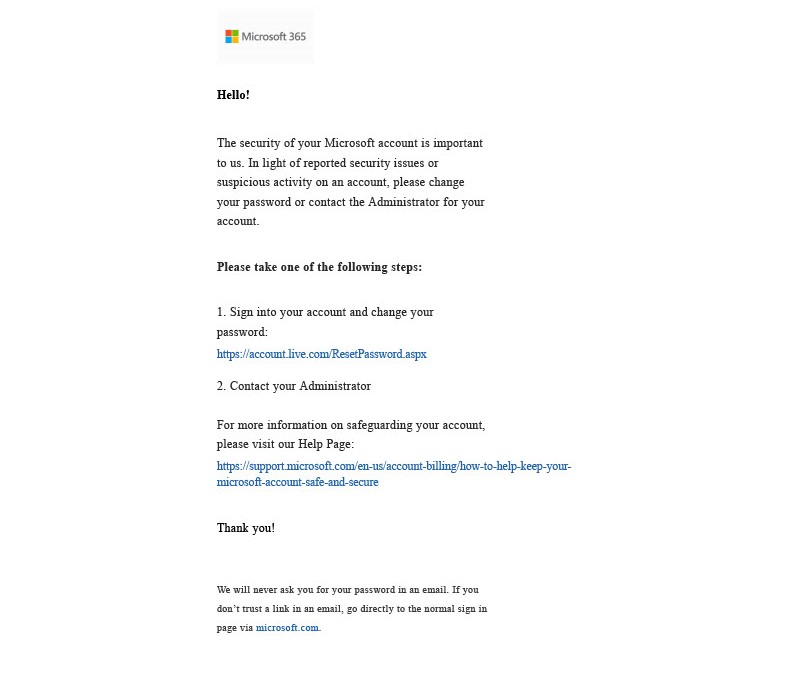The width and height of the screenshot is (791, 684).
Task: Click the "Please take one of the following steps" heading
Action: coord(319,267)
